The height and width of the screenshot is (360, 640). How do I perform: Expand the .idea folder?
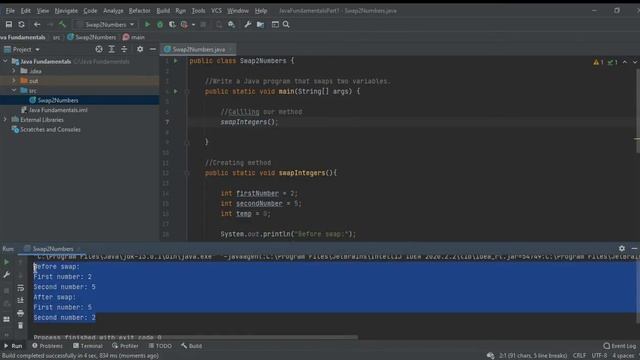(14, 71)
